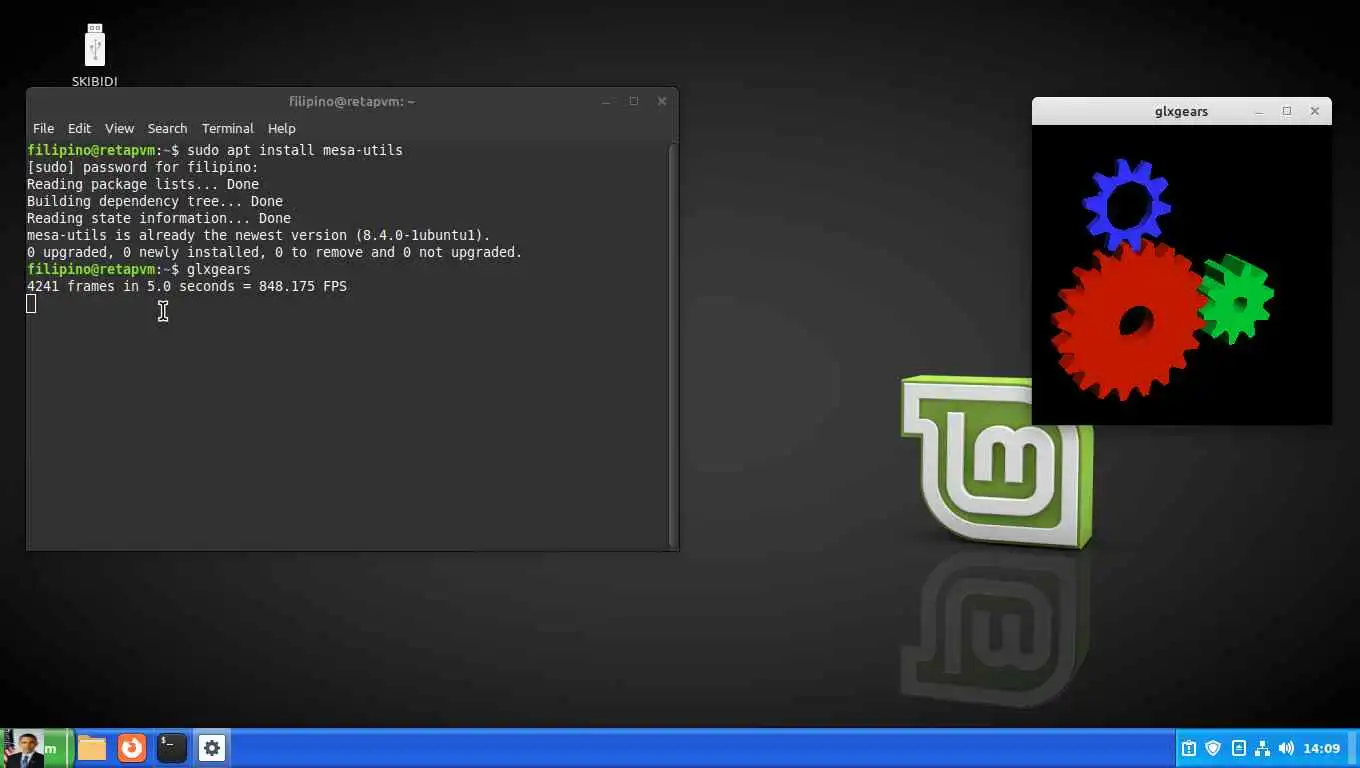Screen dimensions: 1360x768
Task: Click the 'Reading state information... Done' line
Action: coord(159,218)
